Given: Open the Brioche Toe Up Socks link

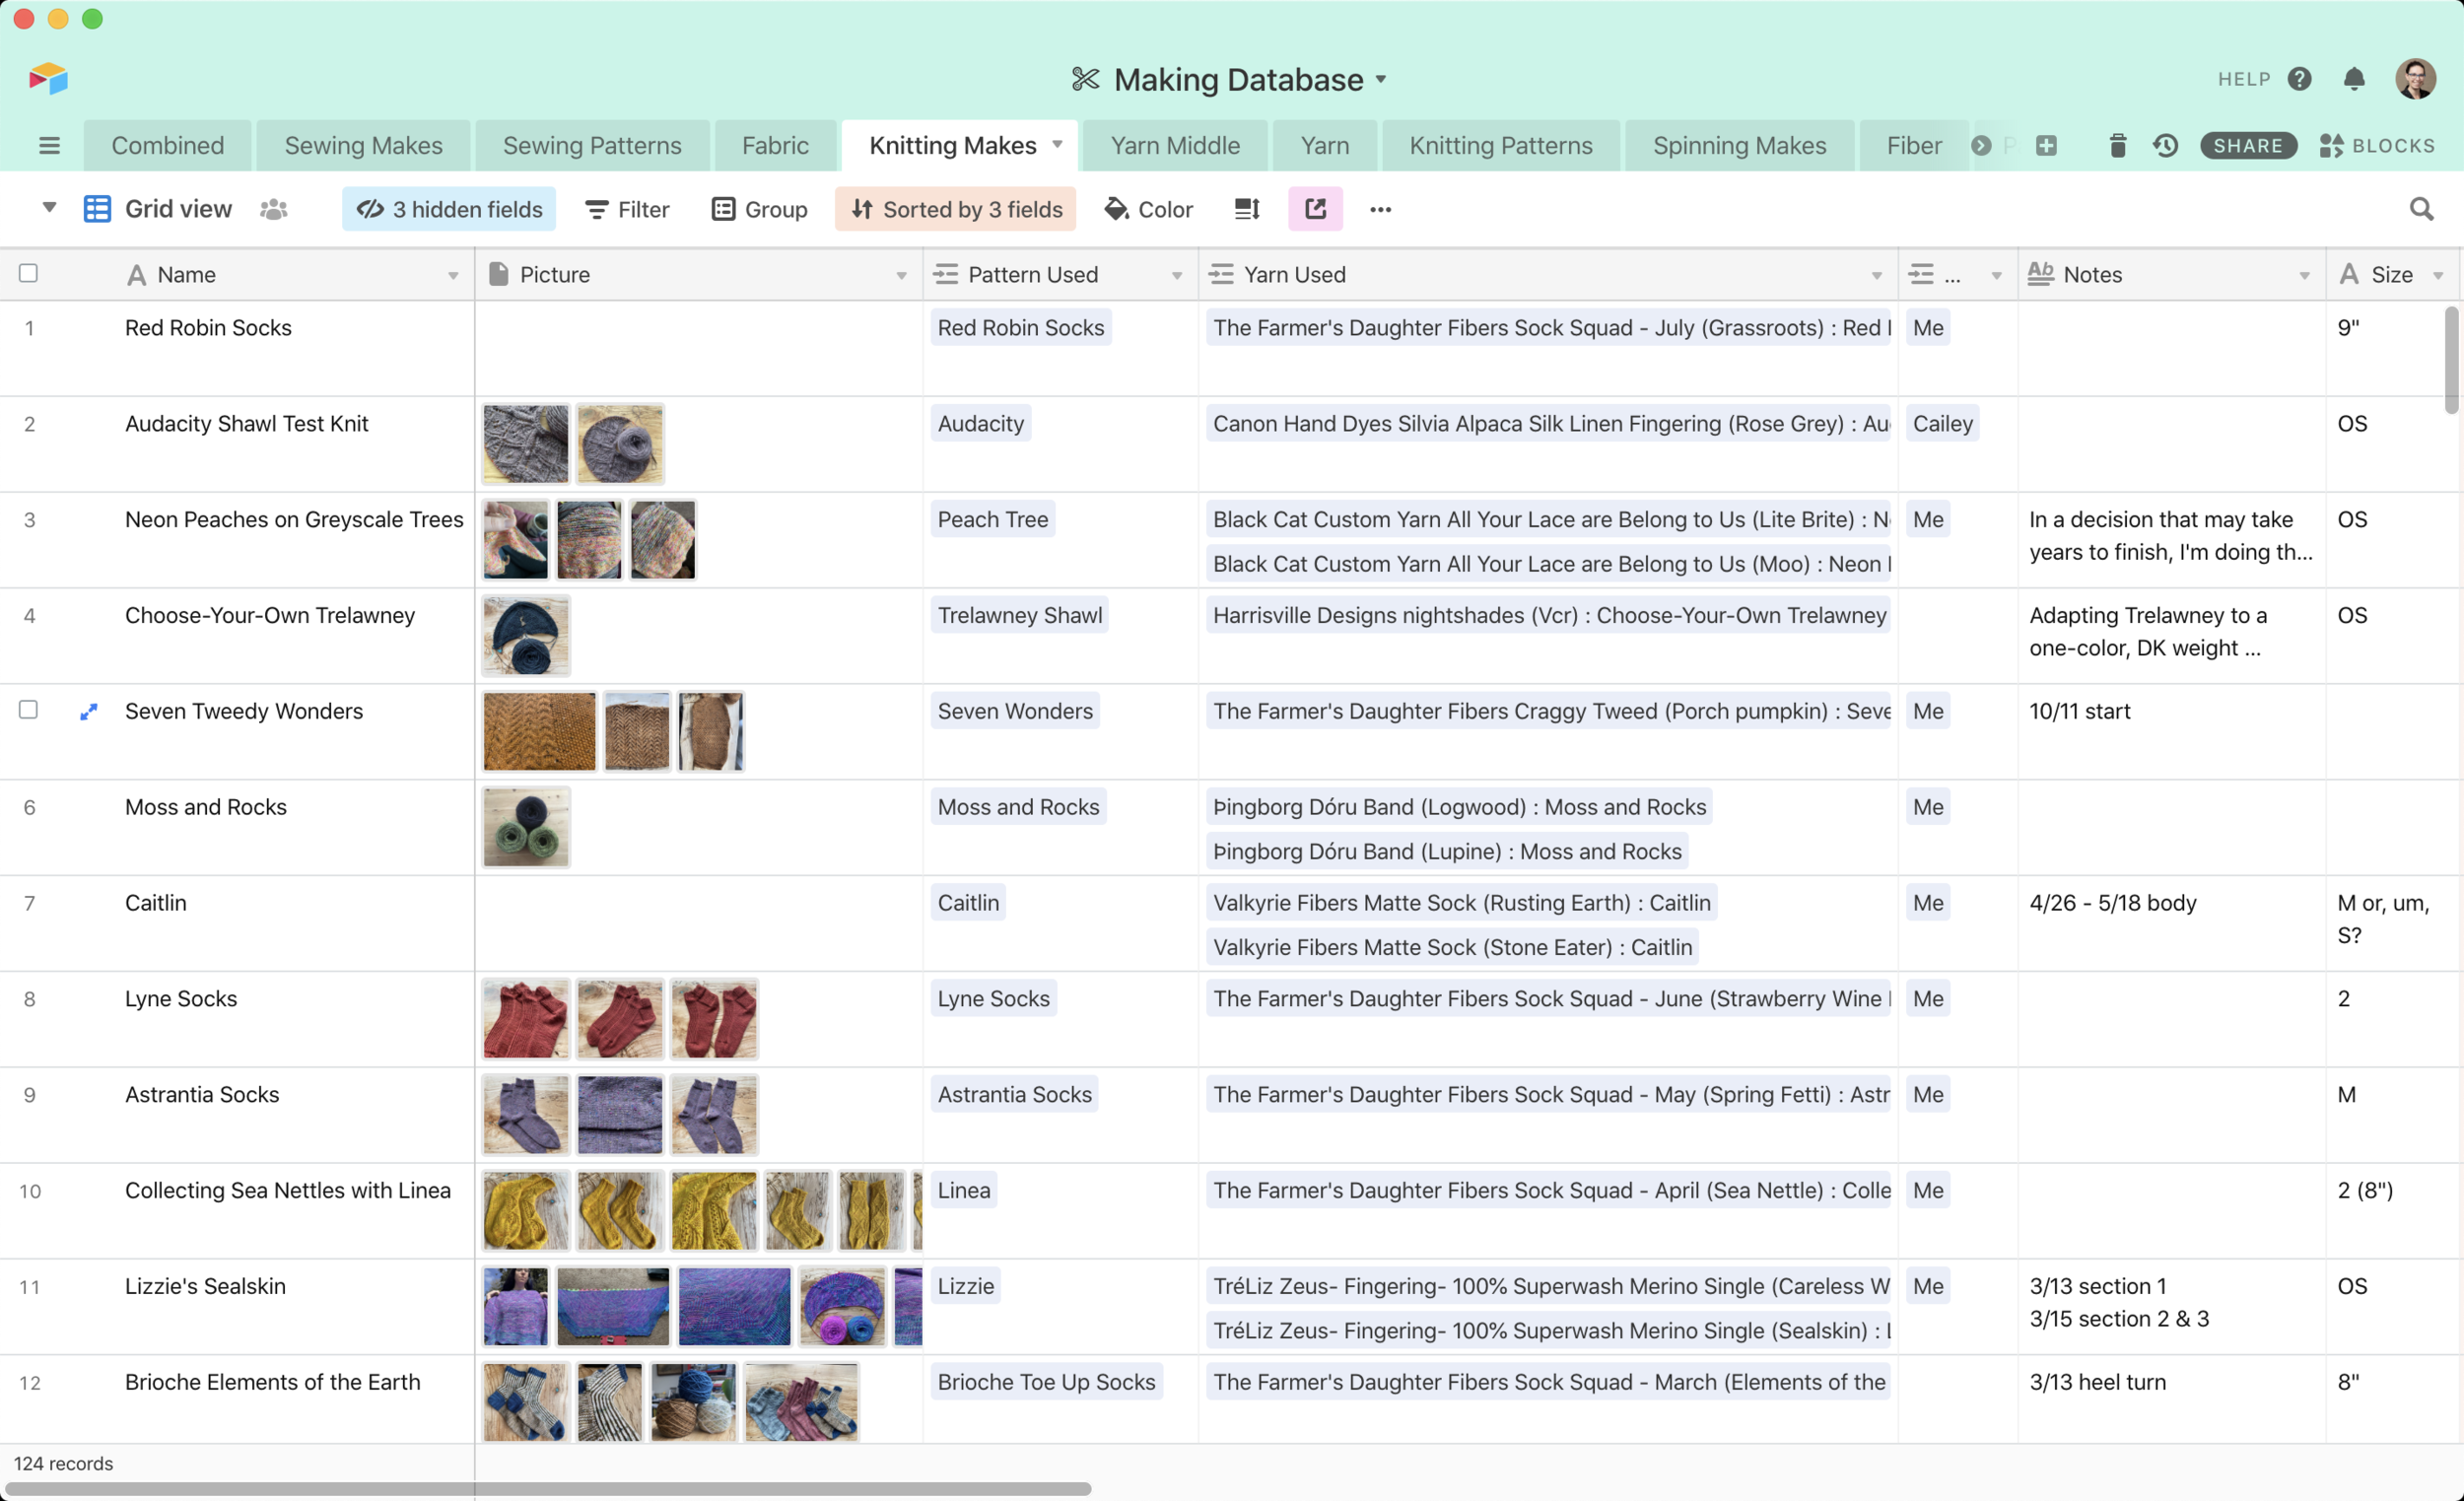Looking at the screenshot, I should (x=1046, y=1382).
